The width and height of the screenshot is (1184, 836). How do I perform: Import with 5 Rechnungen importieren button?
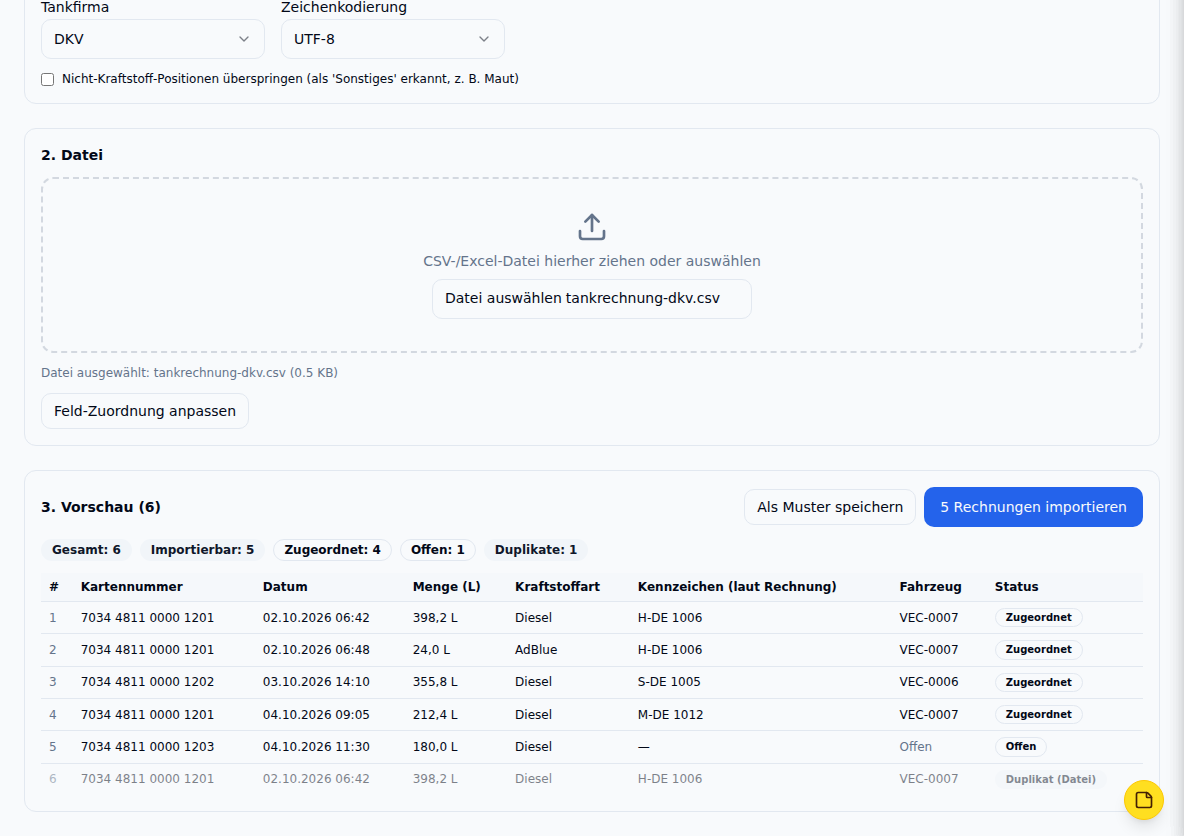(x=1033, y=507)
